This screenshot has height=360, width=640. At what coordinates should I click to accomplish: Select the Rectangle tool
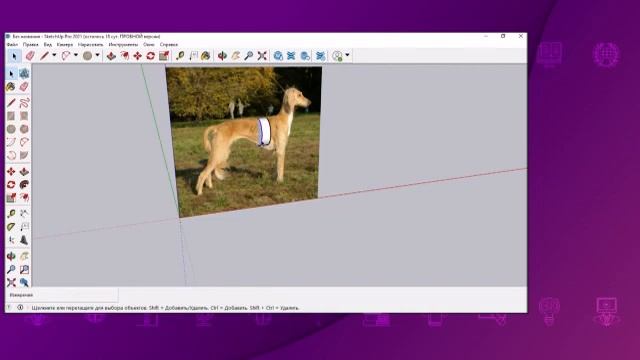[x=11, y=116]
